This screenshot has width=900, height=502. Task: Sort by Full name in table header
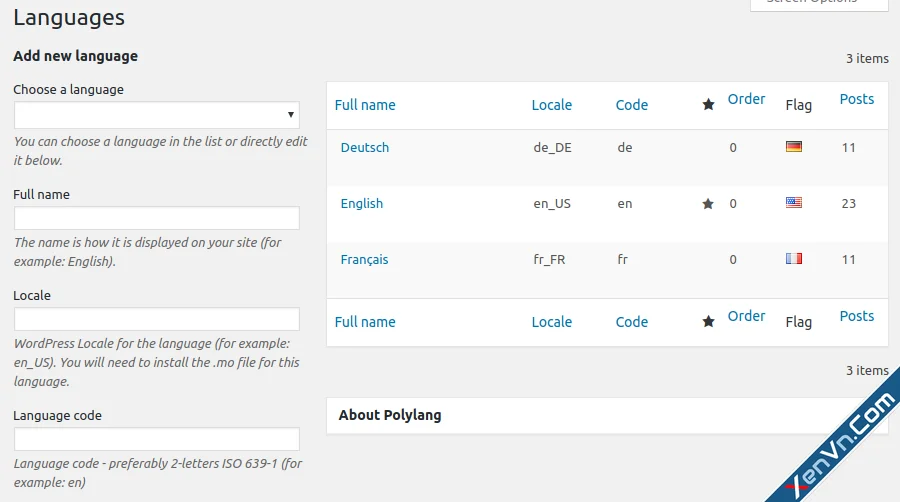coord(365,105)
